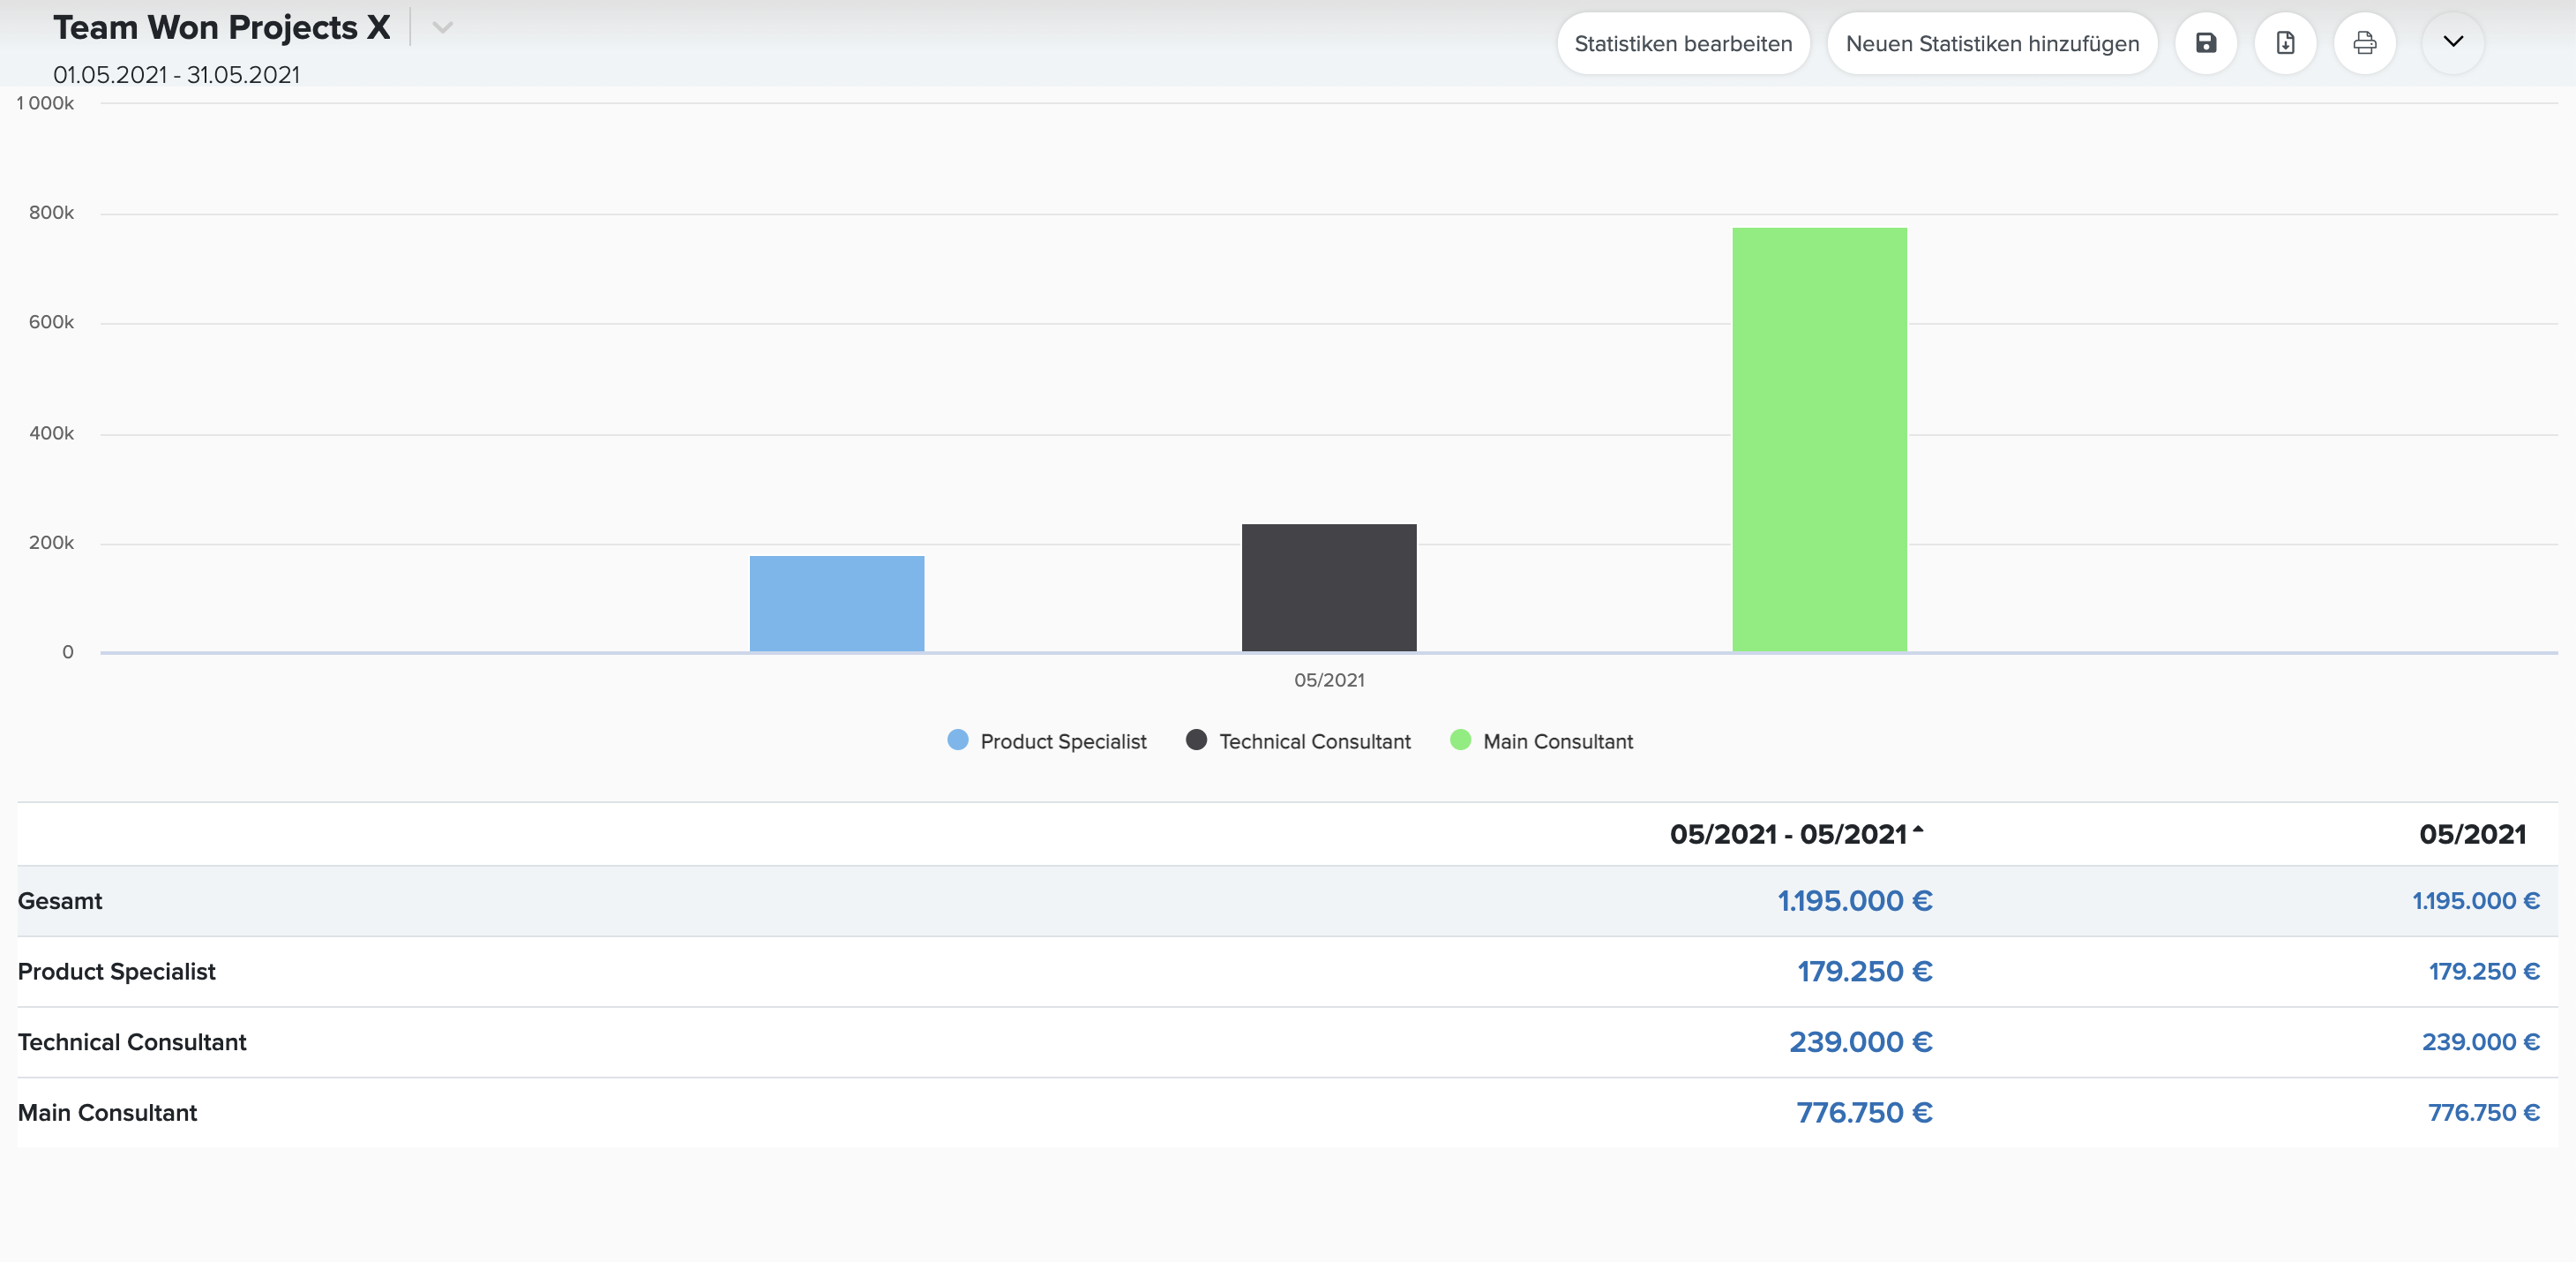Select the blue Product Specialist bar
Image resolution: width=2576 pixels, height=1262 pixels.
(836, 604)
